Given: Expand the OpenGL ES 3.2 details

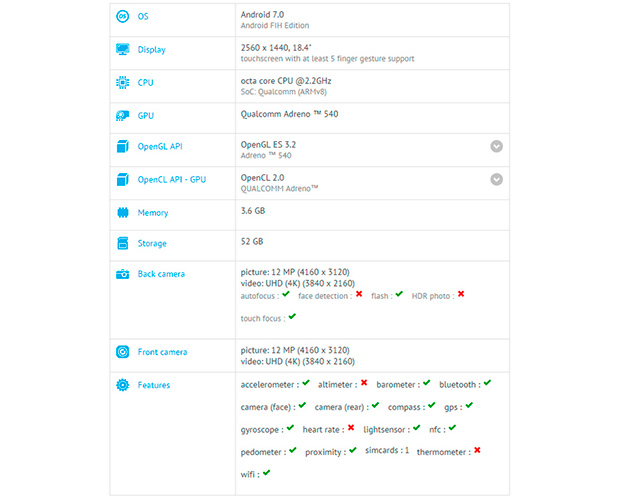Looking at the screenshot, I should point(496,147).
